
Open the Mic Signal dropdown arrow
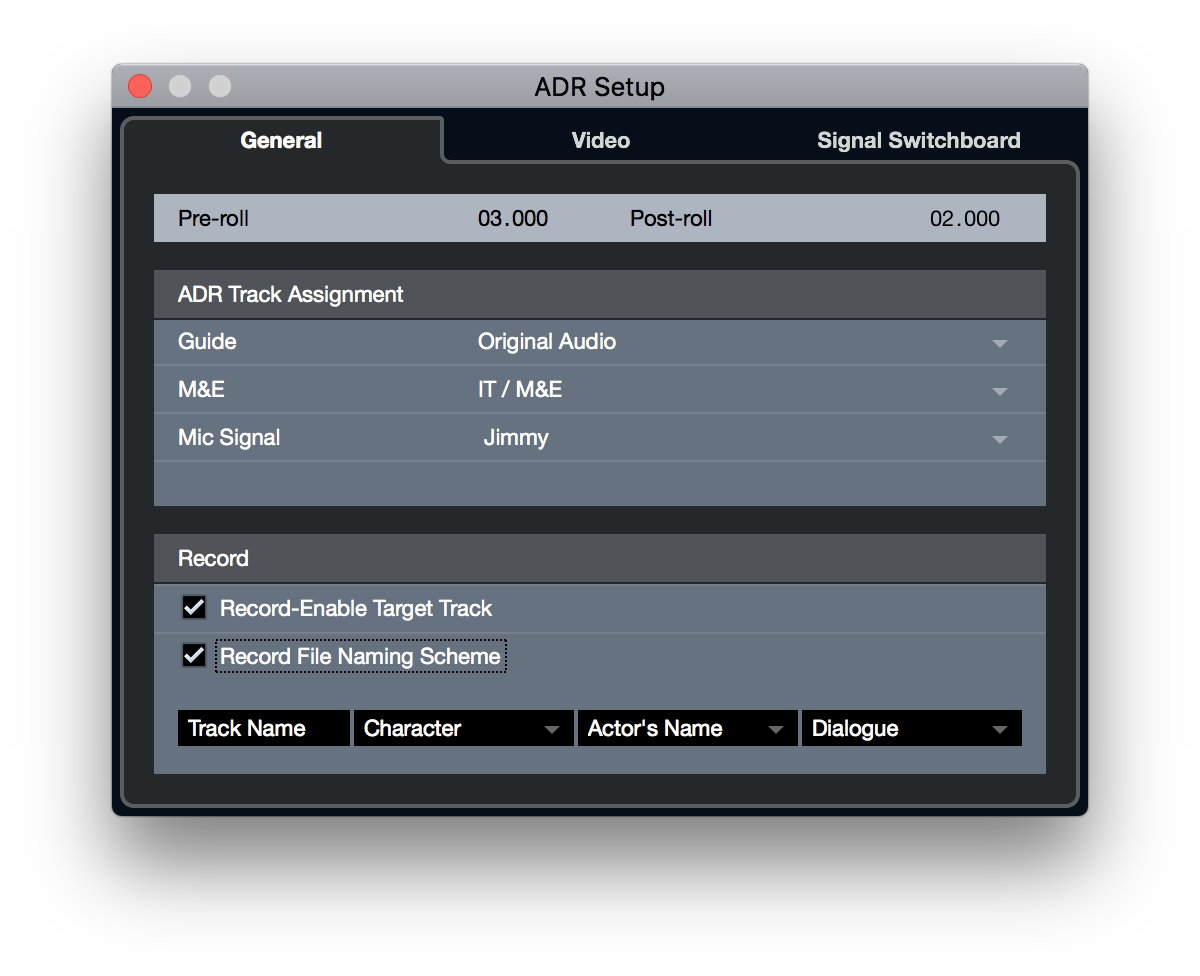[999, 439]
